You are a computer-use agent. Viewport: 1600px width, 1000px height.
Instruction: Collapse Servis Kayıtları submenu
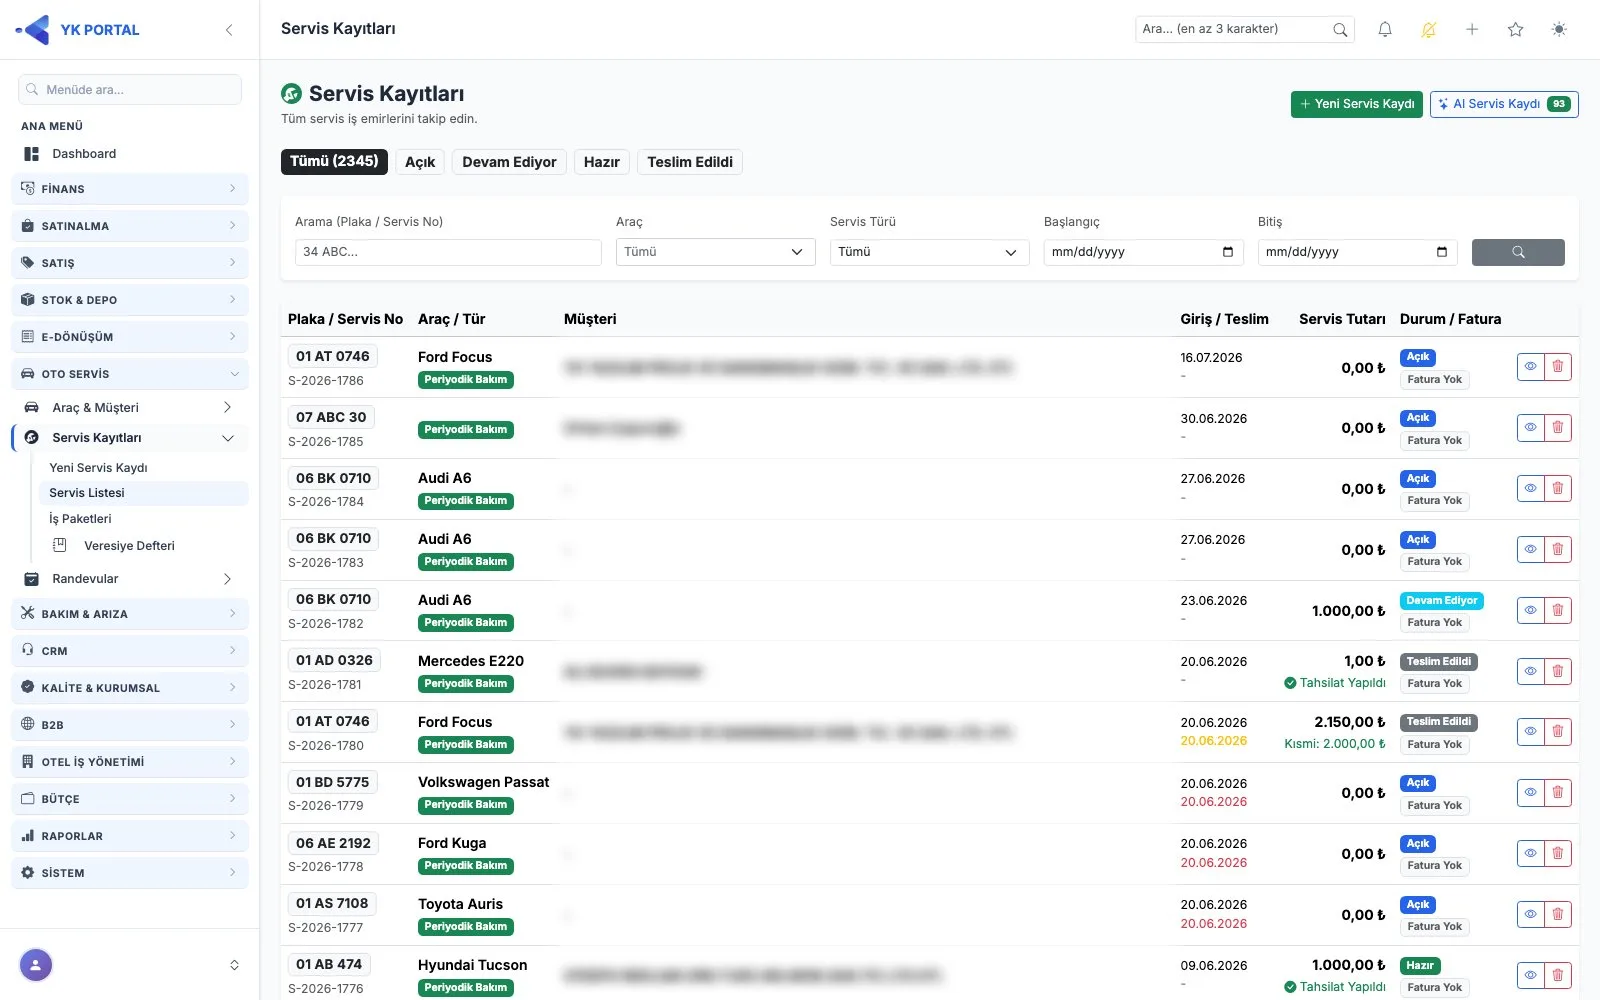pyautogui.click(x=130, y=438)
